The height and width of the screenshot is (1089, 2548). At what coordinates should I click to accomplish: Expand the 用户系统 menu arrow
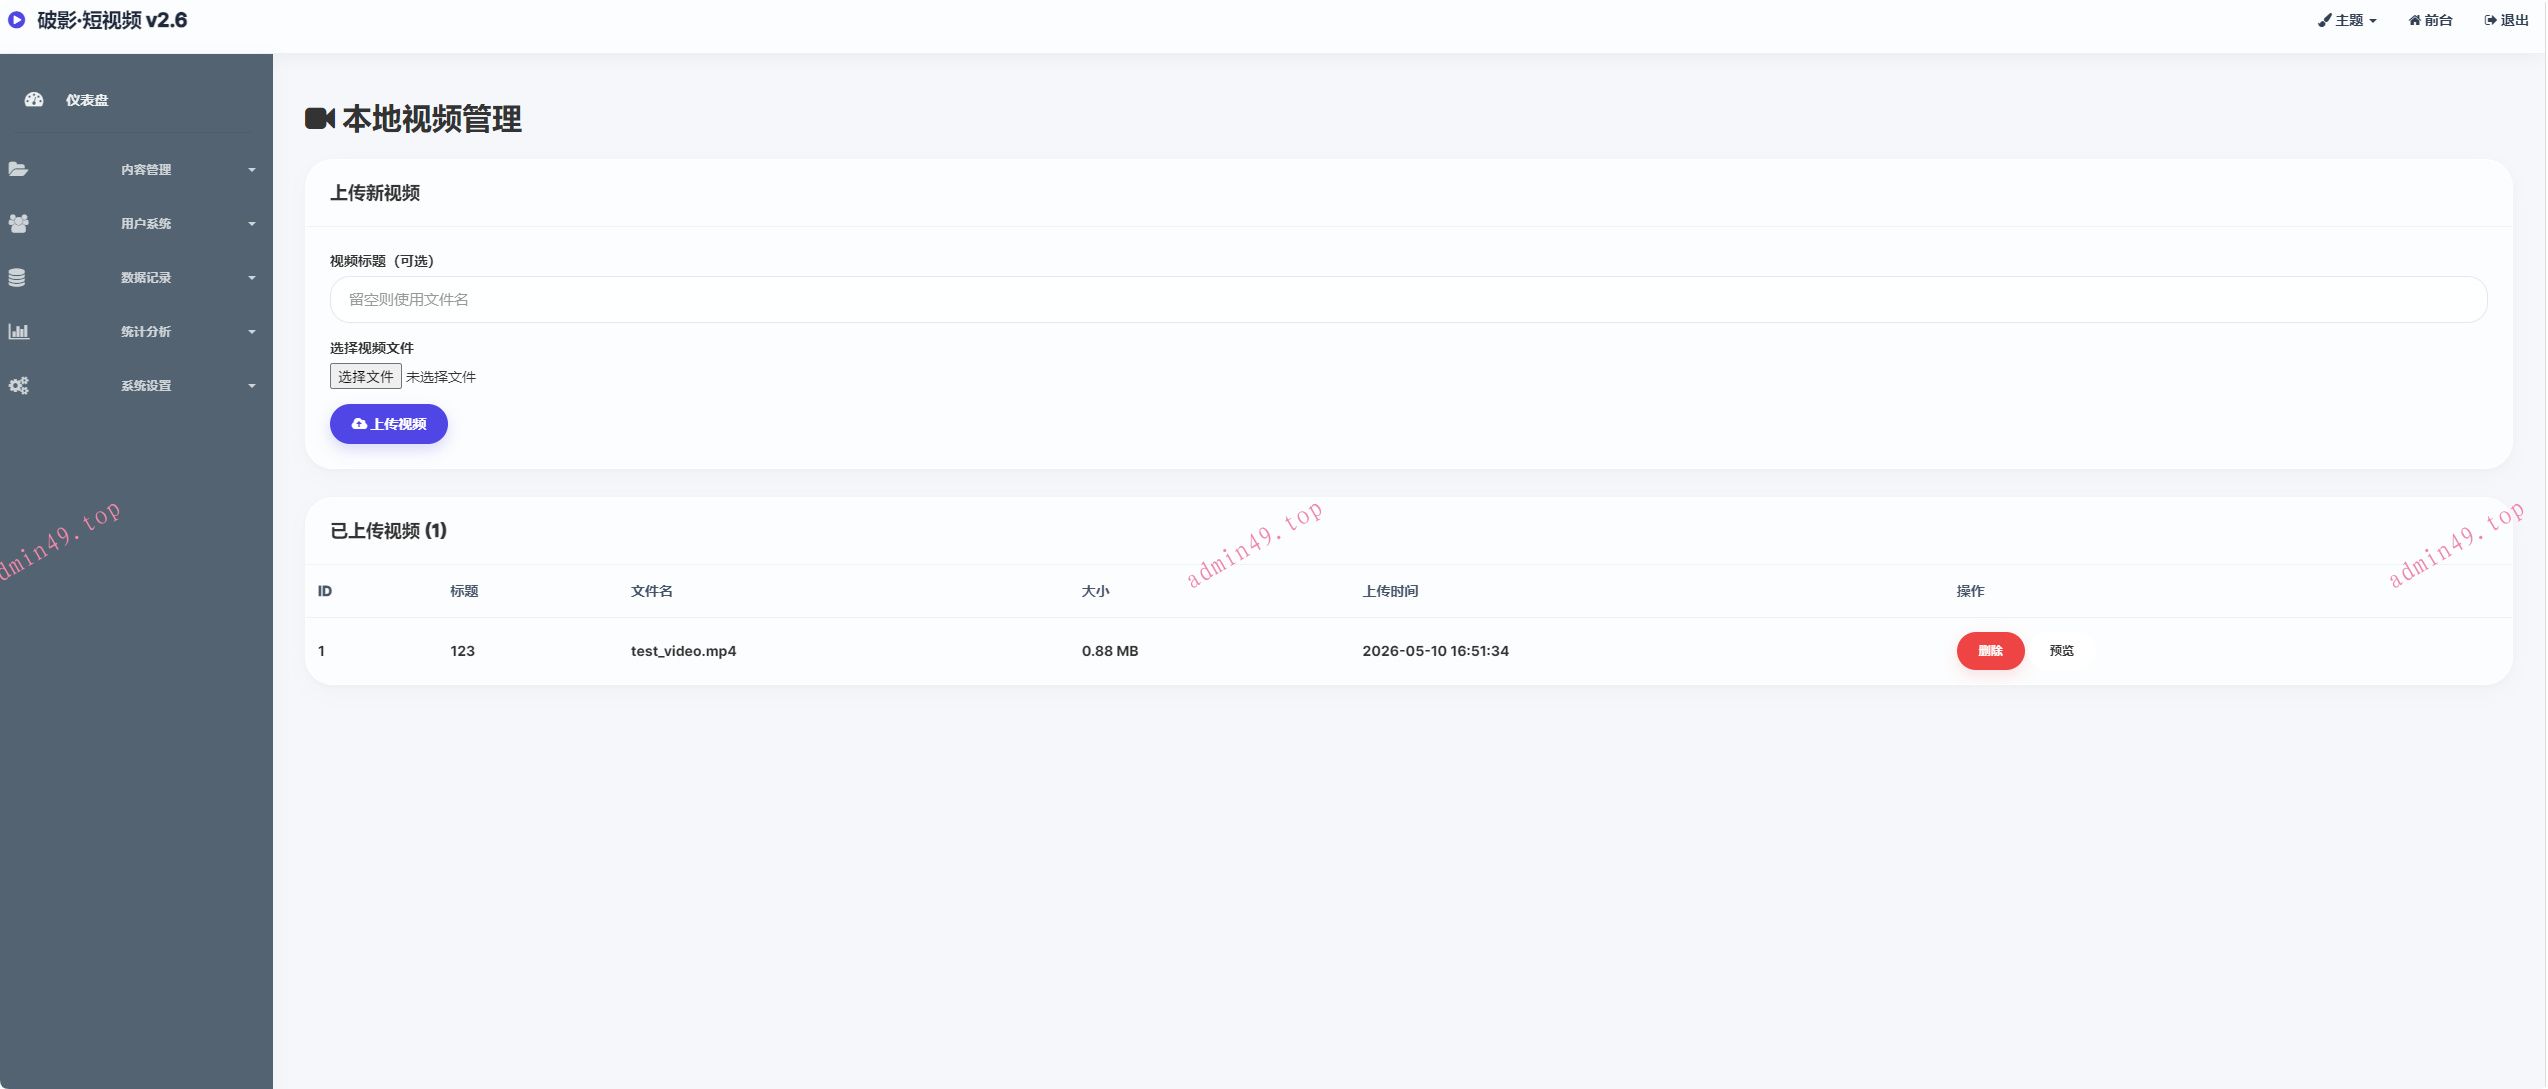tap(252, 224)
